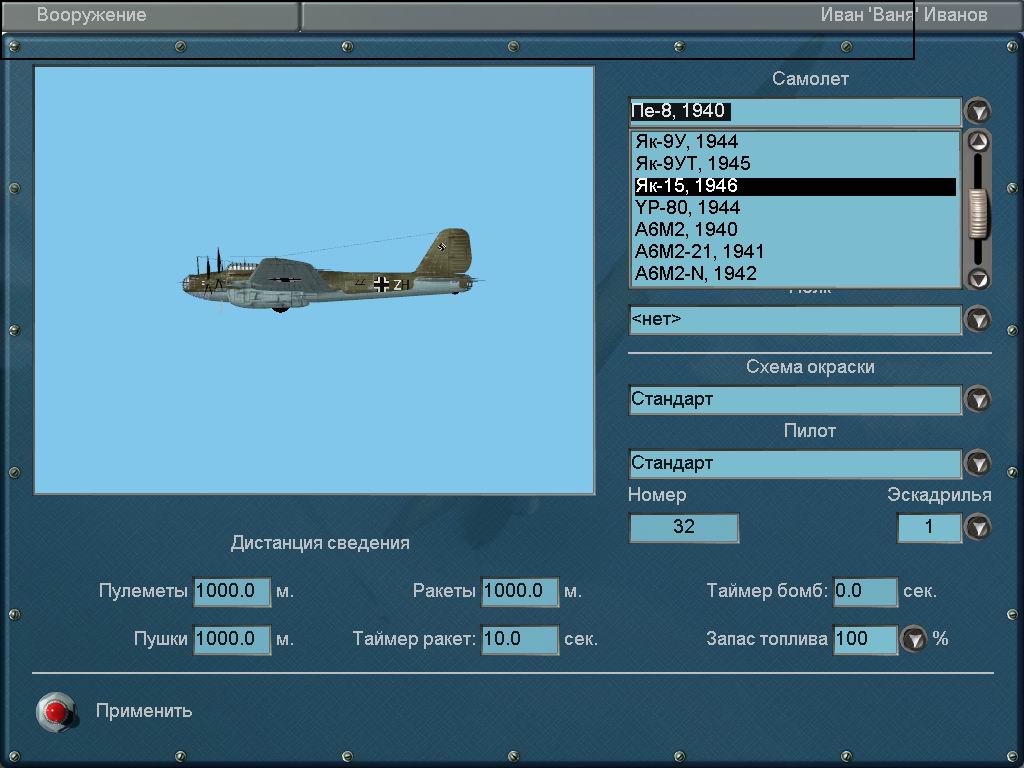Open the Схема окраски dropdown arrow
This screenshot has width=1024, height=768.
[x=977, y=399]
